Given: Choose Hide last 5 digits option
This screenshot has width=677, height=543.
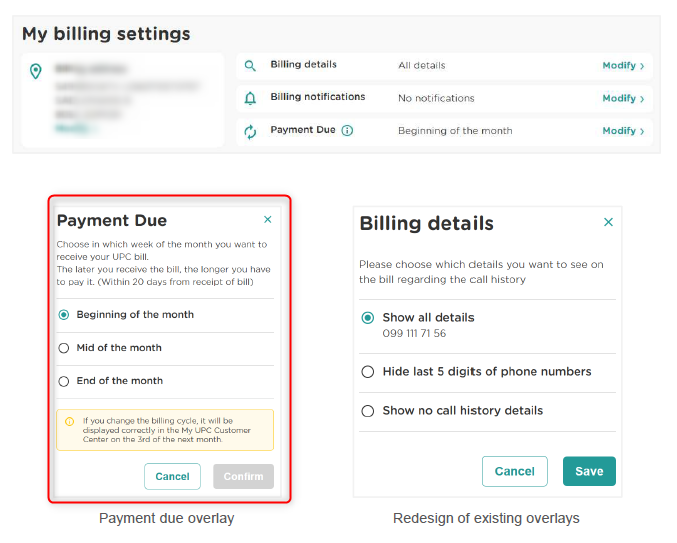Looking at the screenshot, I should (368, 372).
